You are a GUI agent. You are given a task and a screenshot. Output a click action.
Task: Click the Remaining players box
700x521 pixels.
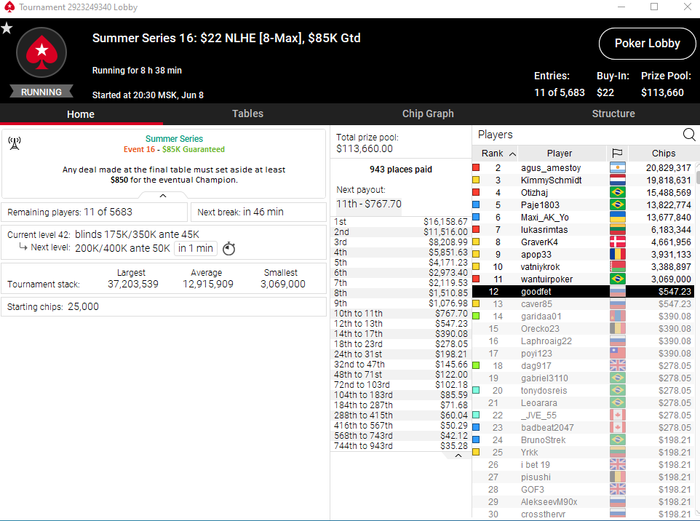point(94,212)
